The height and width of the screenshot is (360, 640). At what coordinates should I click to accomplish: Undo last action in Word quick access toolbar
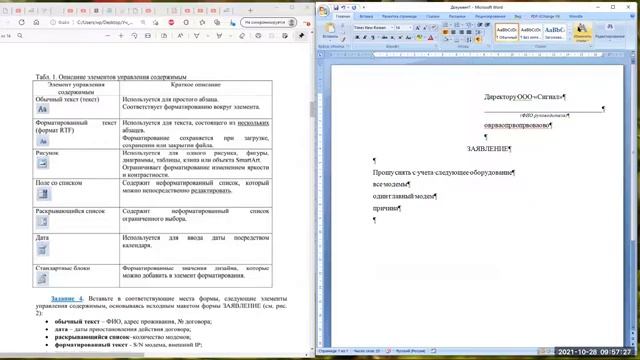pyautogui.click(x=343, y=7)
